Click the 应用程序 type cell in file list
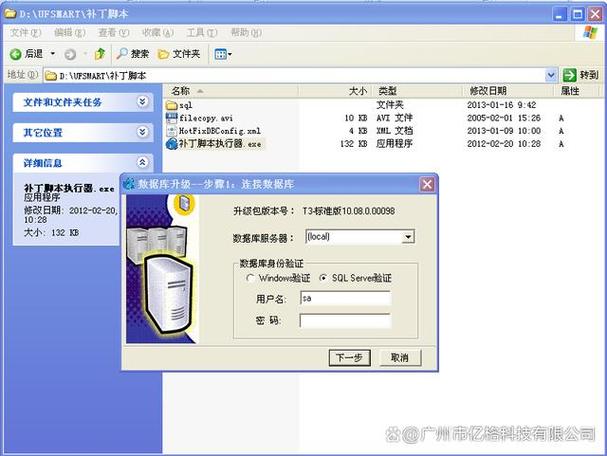The width and height of the screenshot is (607, 456). click(x=394, y=144)
